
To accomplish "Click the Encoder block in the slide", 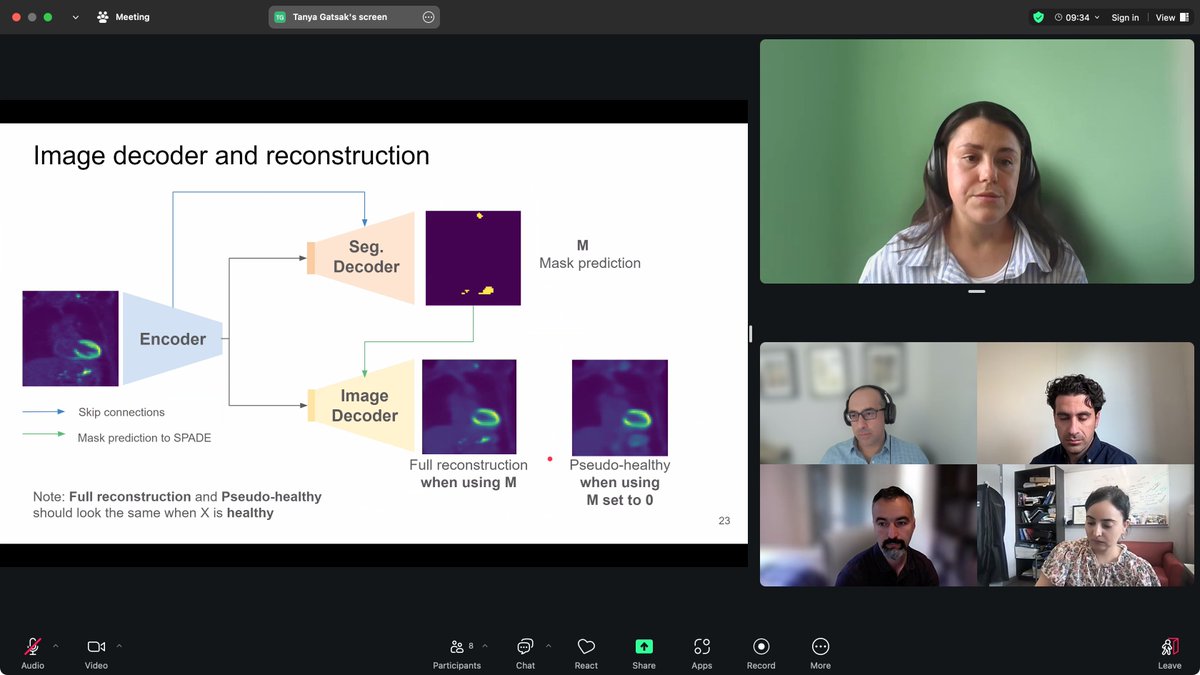I will (172, 339).
